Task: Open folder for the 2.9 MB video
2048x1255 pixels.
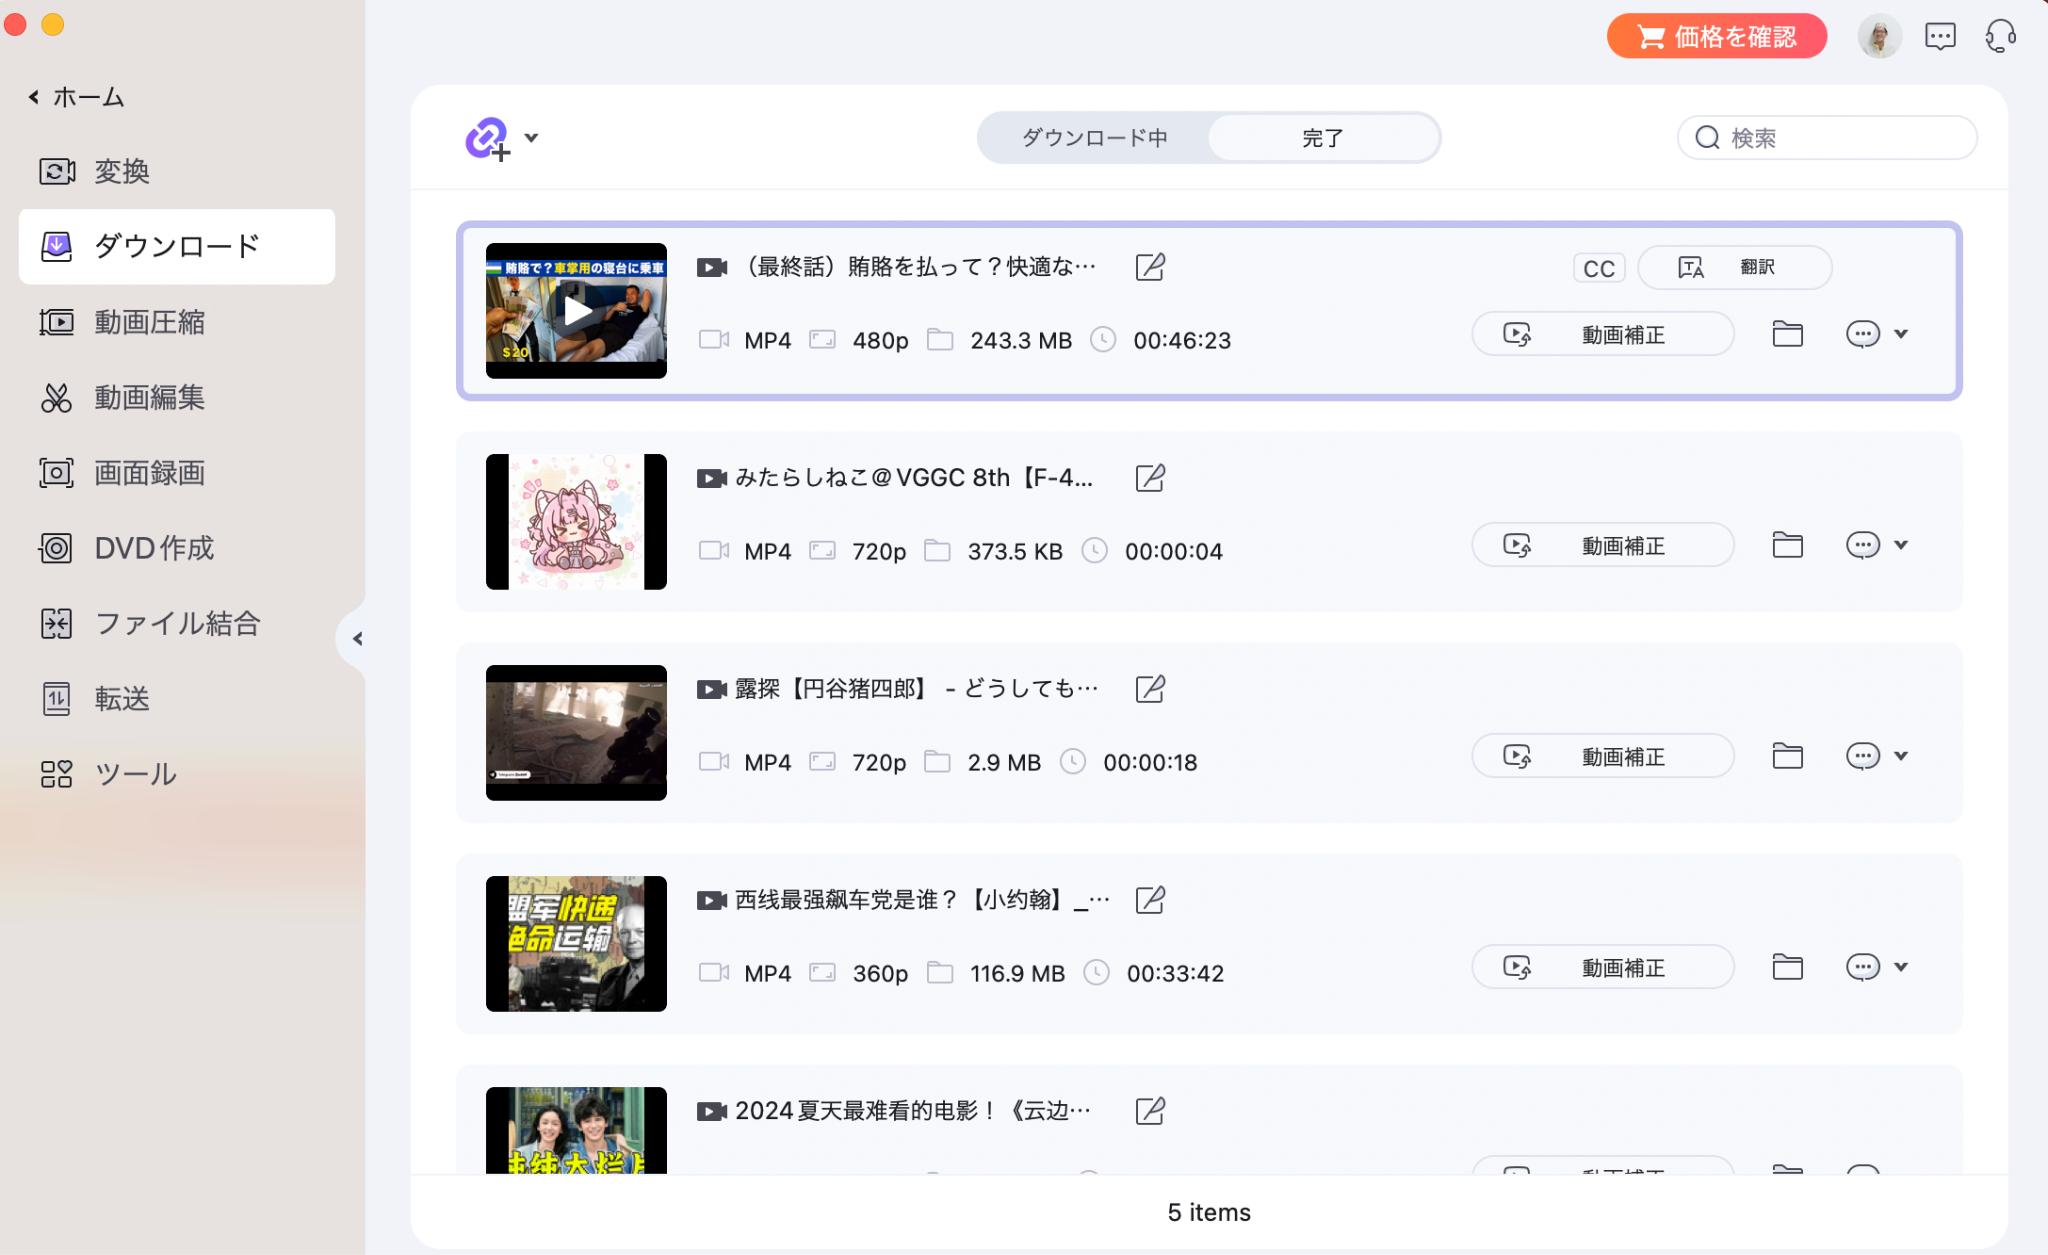Action: coord(1788,756)
